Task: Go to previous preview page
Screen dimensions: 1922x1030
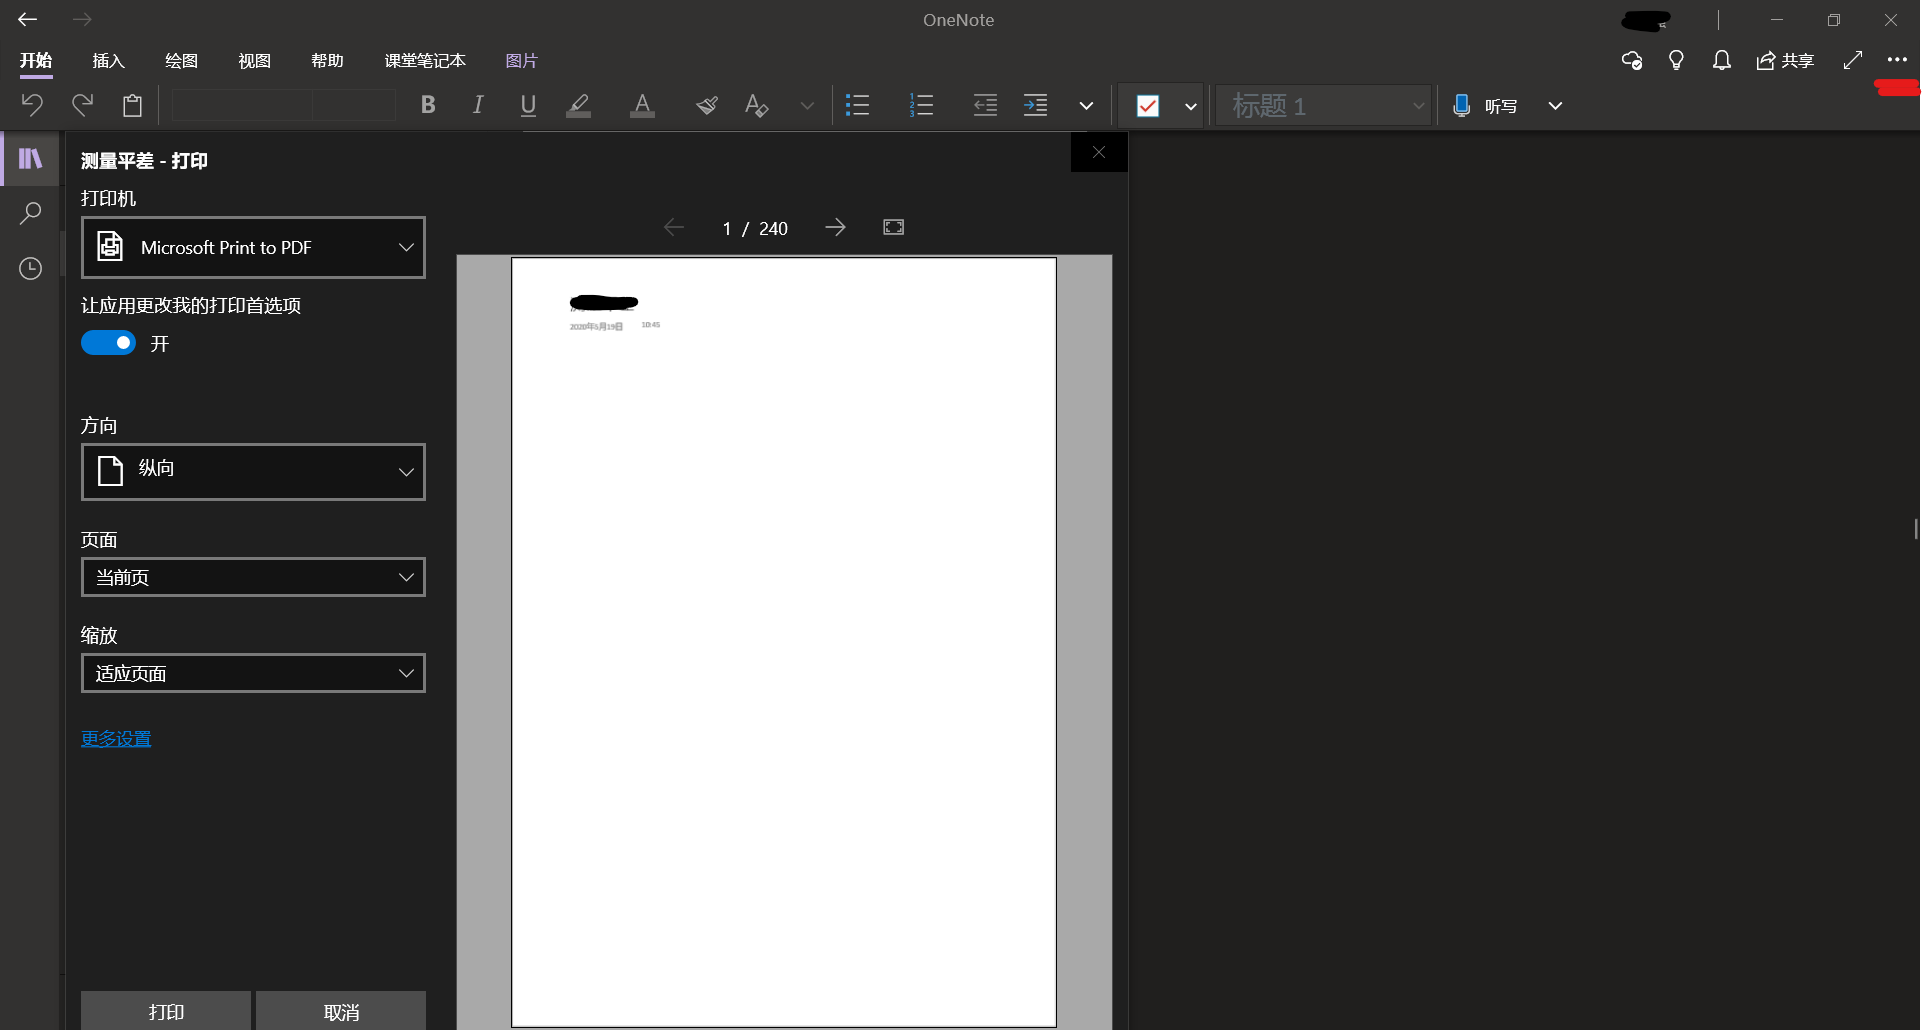Action: (674, 228)
